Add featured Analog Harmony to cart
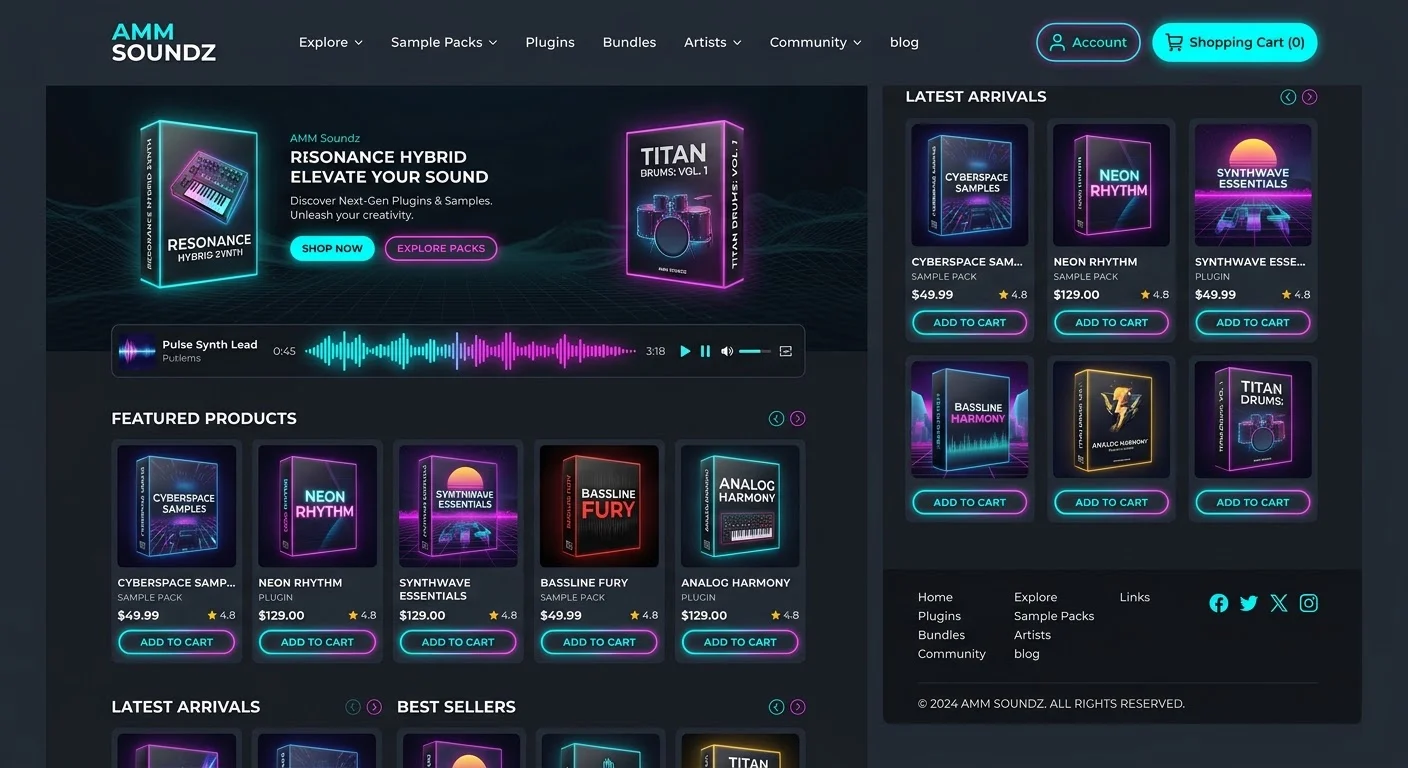 coord(741,642)
